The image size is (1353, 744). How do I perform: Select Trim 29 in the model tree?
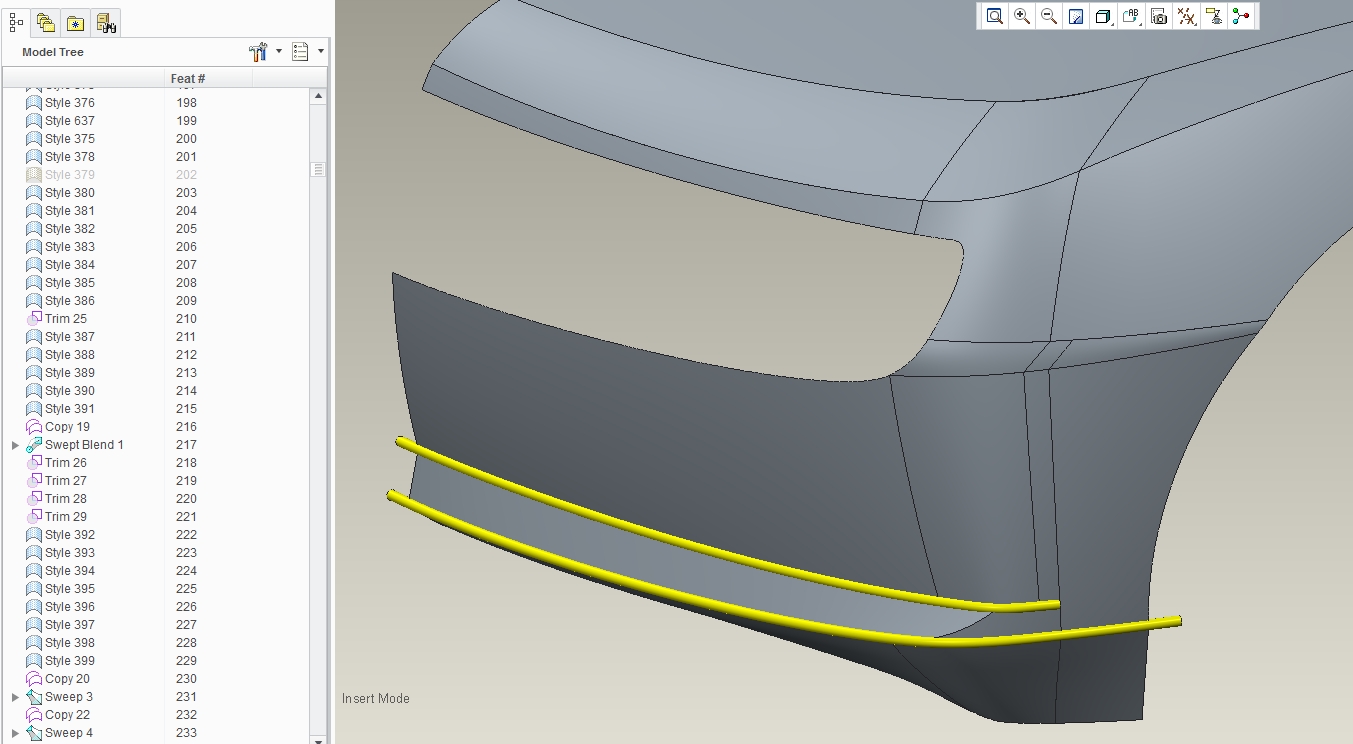click(x=66, y=517)
